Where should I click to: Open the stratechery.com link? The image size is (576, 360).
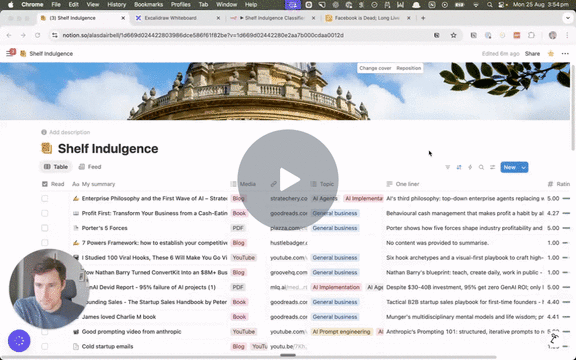(289, 198)
